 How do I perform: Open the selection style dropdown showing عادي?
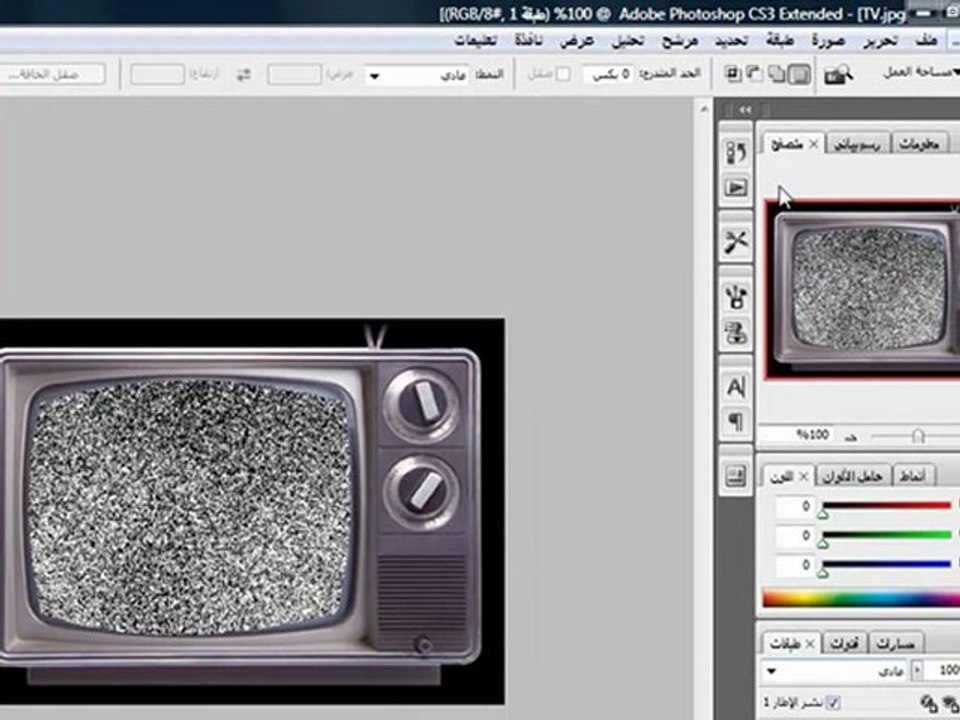coord(418,75)
